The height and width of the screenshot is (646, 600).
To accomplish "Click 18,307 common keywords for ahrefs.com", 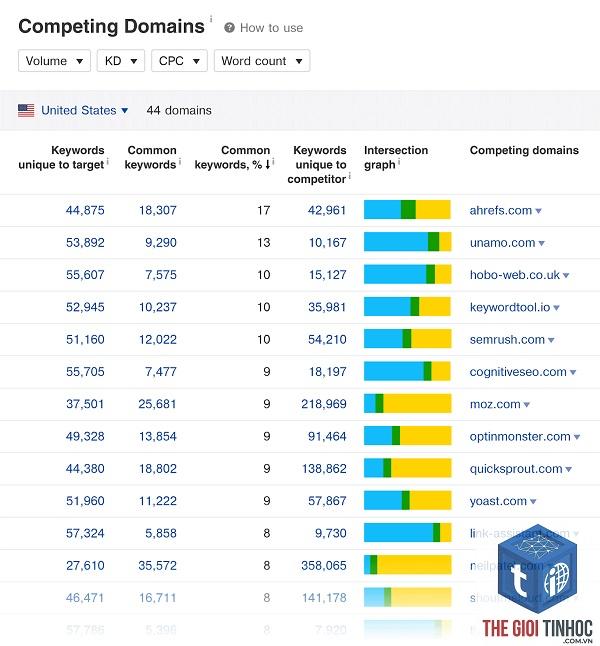I will 157,211.
